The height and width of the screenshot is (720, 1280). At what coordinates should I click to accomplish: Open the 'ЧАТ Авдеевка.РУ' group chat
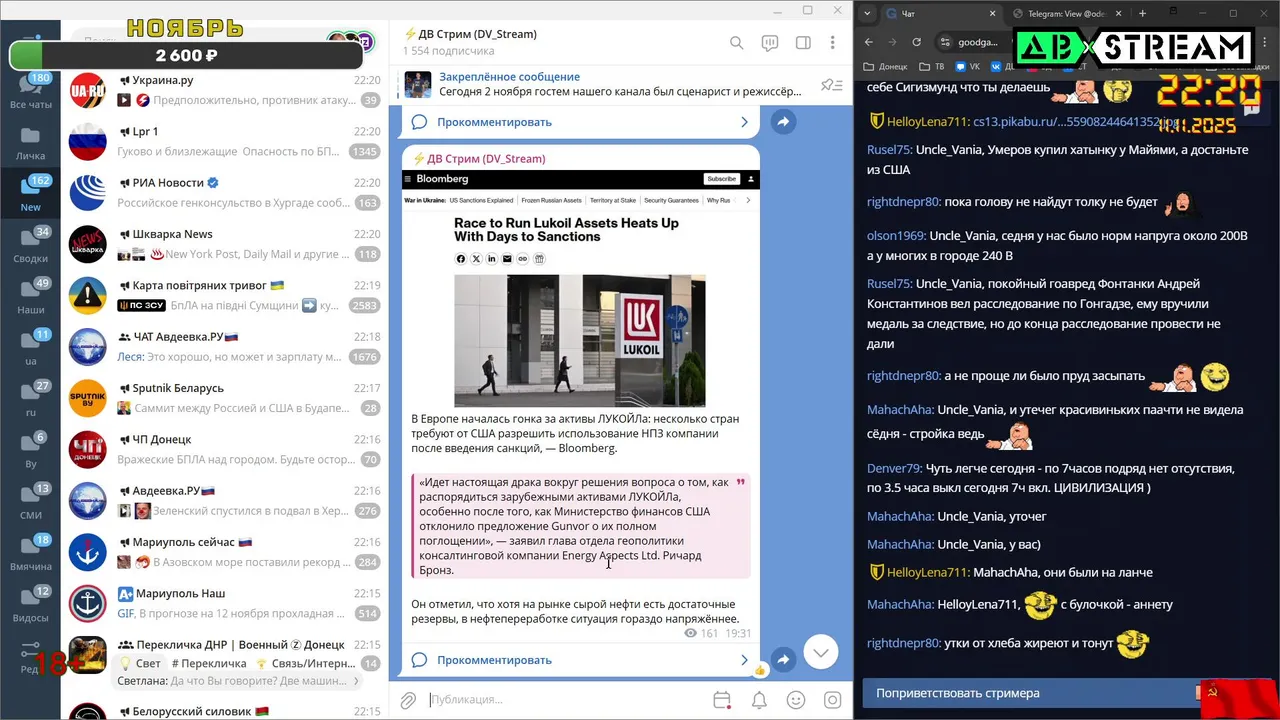coord(225,346)
